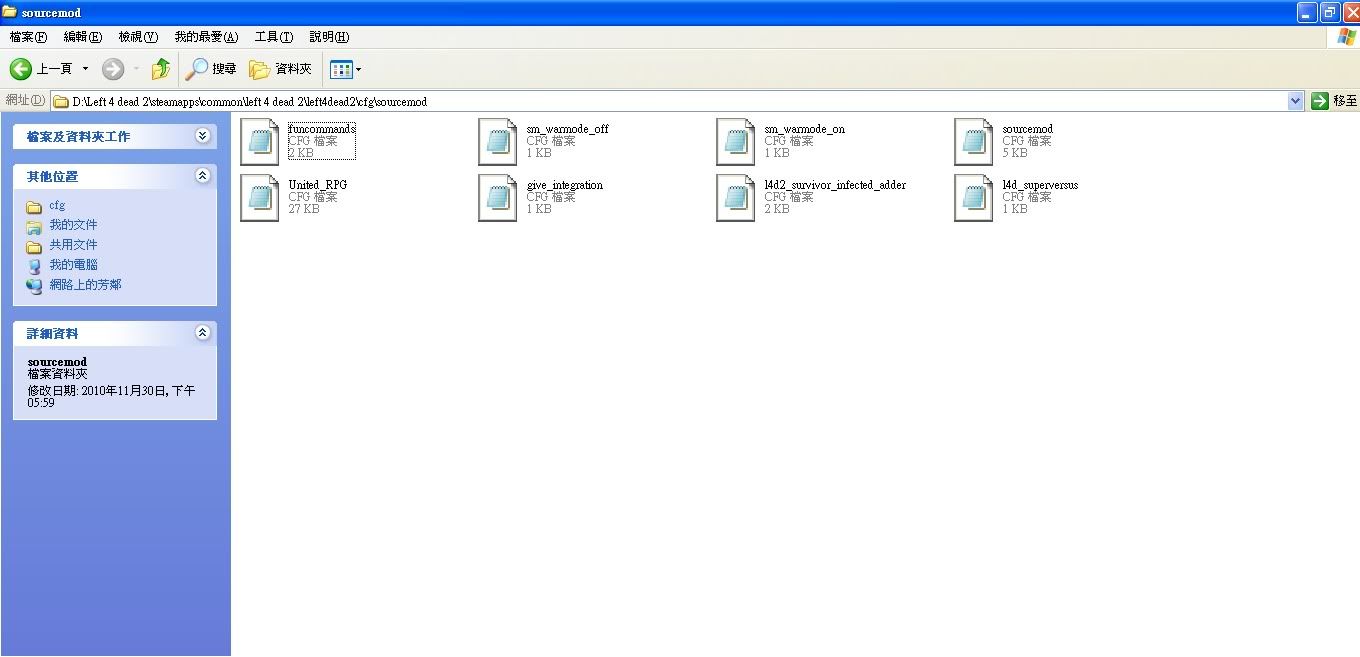Image resolution: width=1360 pixels, height=657 pixels.
Task: Collapse the Other Places (其他位置) panel
Action: click(x=203, y=176)
